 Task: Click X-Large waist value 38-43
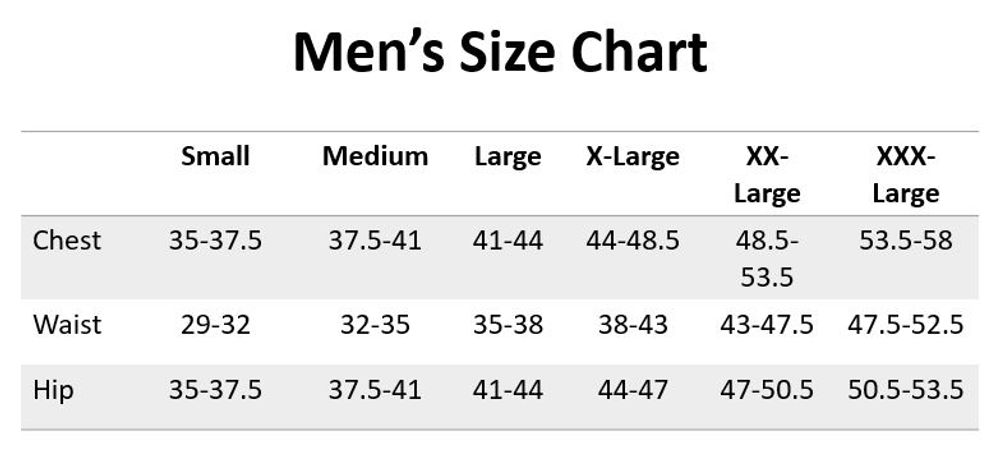[633, 325]
